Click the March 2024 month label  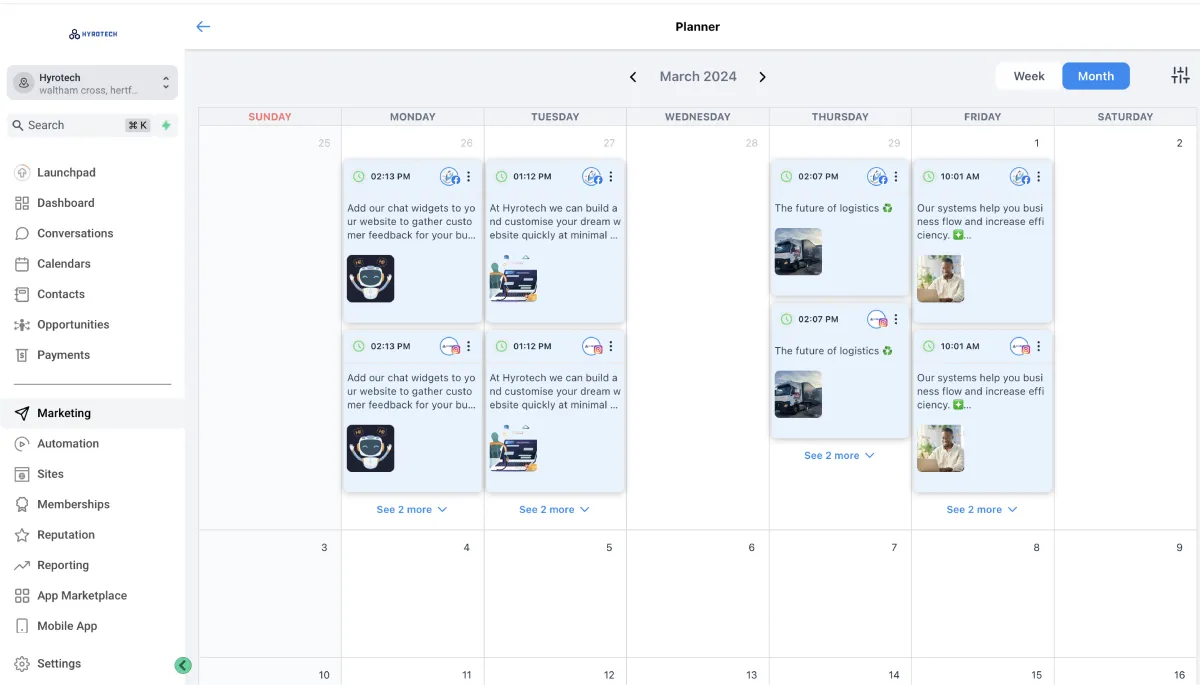tap(698, 77)
